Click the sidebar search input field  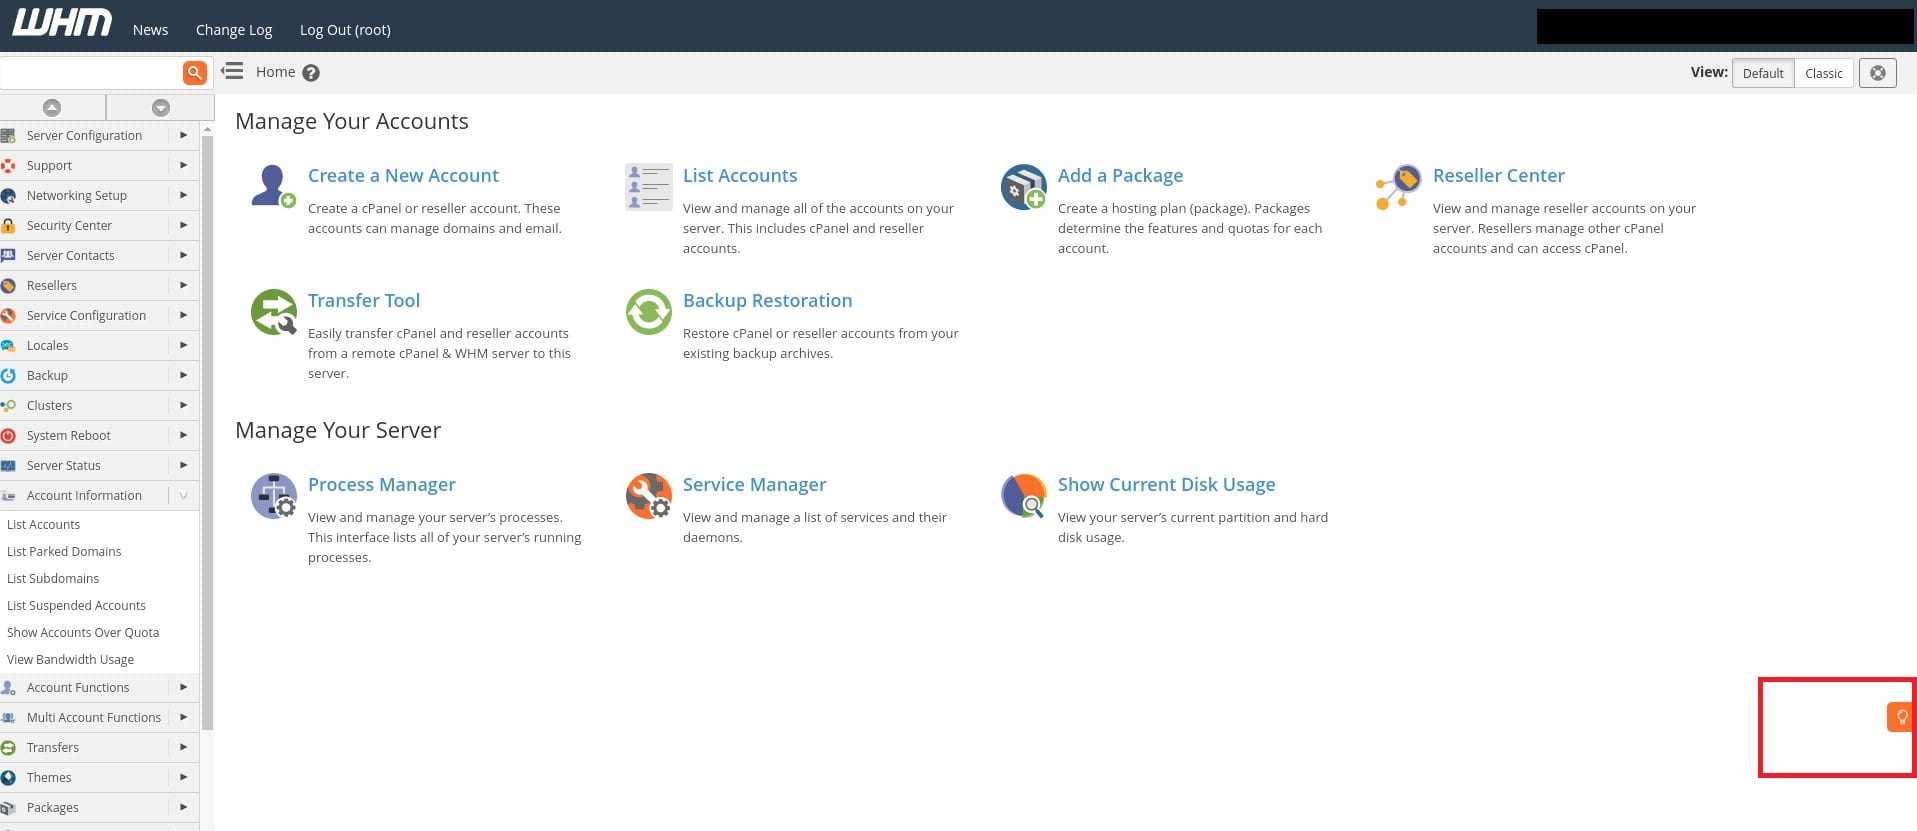click(90, 72)
